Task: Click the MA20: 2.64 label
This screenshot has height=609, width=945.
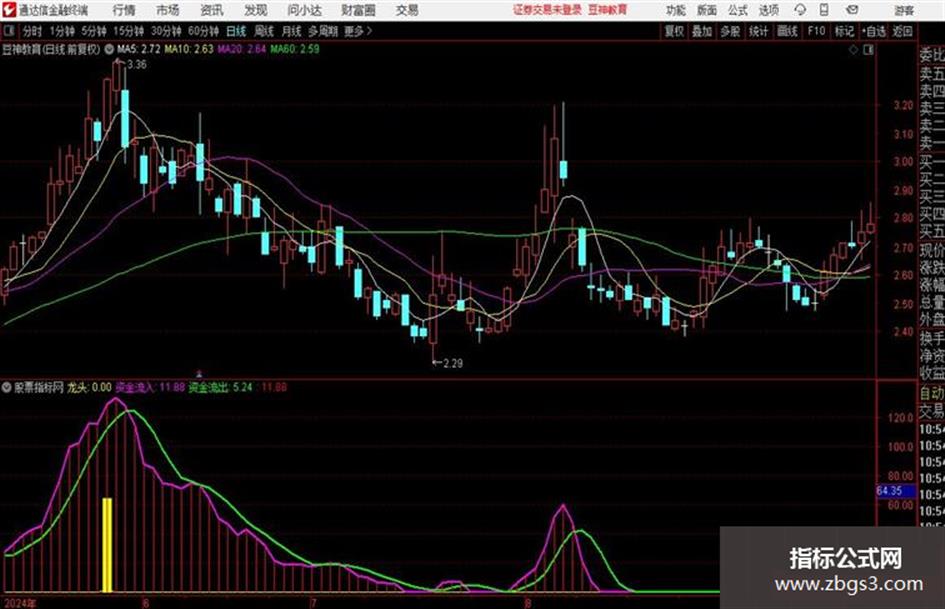Action: point(242,49)
